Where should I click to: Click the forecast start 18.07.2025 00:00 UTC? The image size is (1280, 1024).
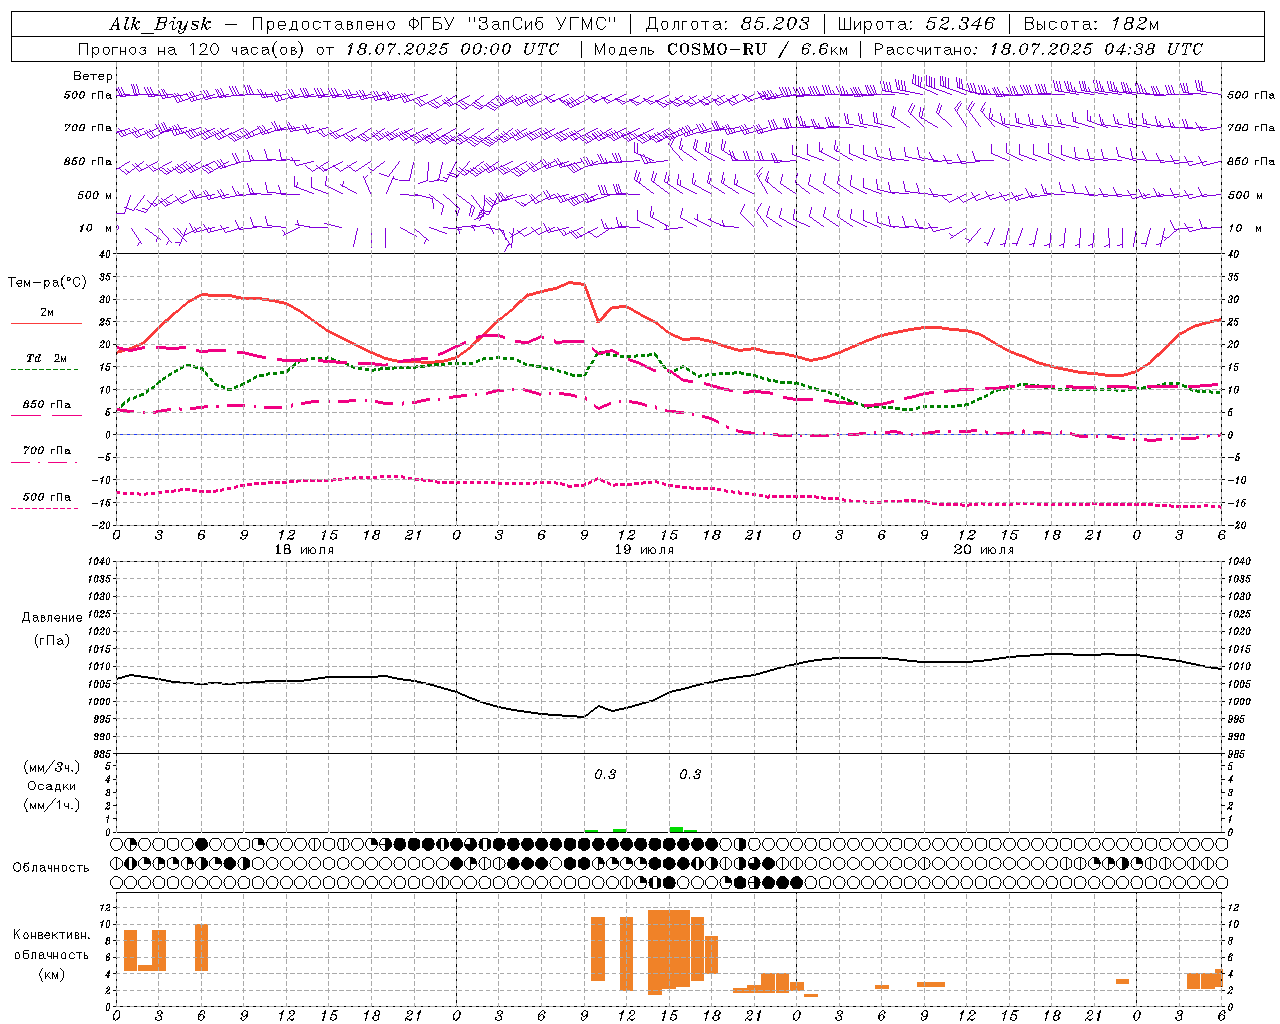click(x=451, y=49)
